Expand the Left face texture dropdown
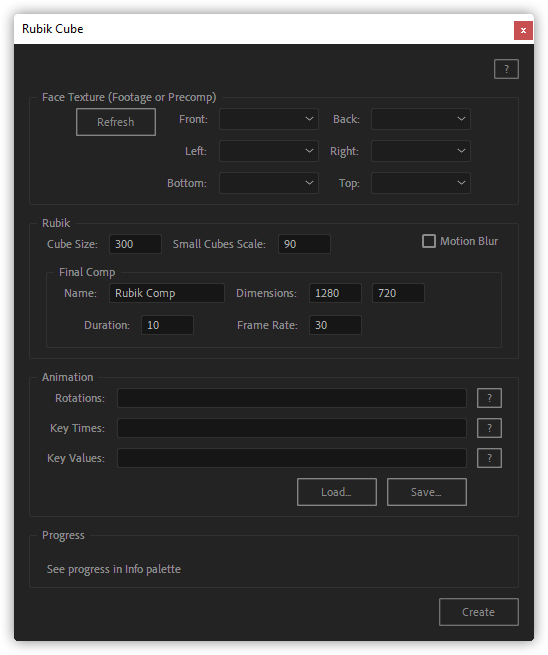The width and height of the screenshot is (548, 655). (x=269, y=151)
